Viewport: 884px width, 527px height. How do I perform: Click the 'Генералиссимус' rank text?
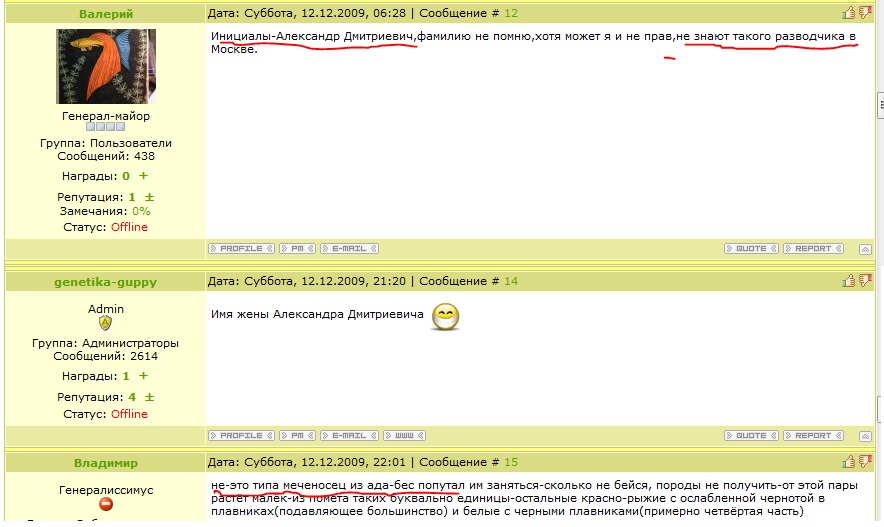coord(106,490)
